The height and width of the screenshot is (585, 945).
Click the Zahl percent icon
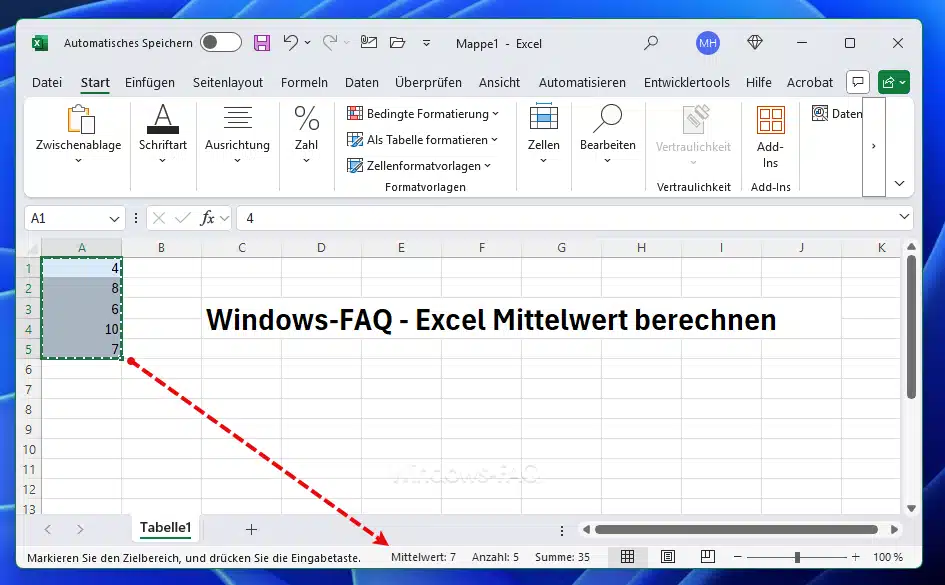(306, 118)
